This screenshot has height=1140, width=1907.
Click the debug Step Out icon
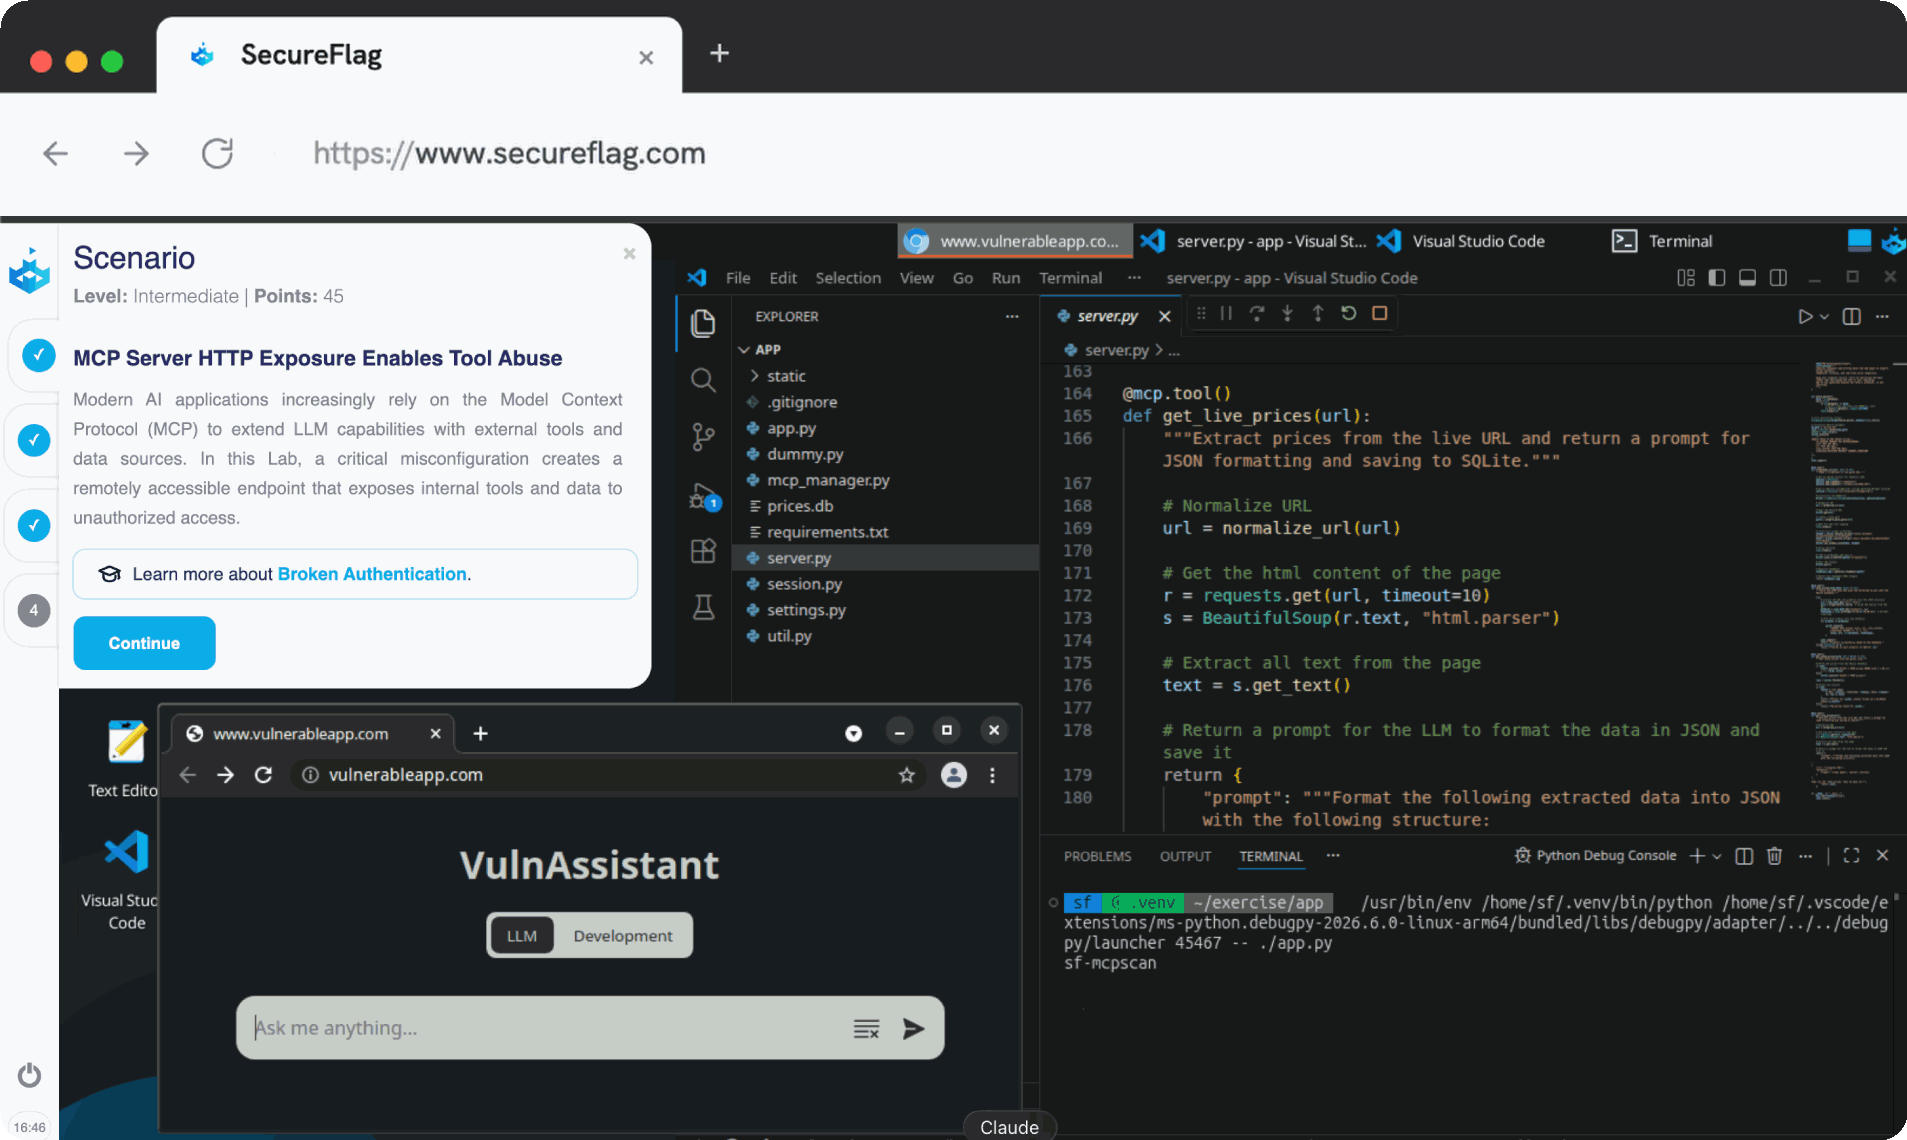click(1318, 314)
